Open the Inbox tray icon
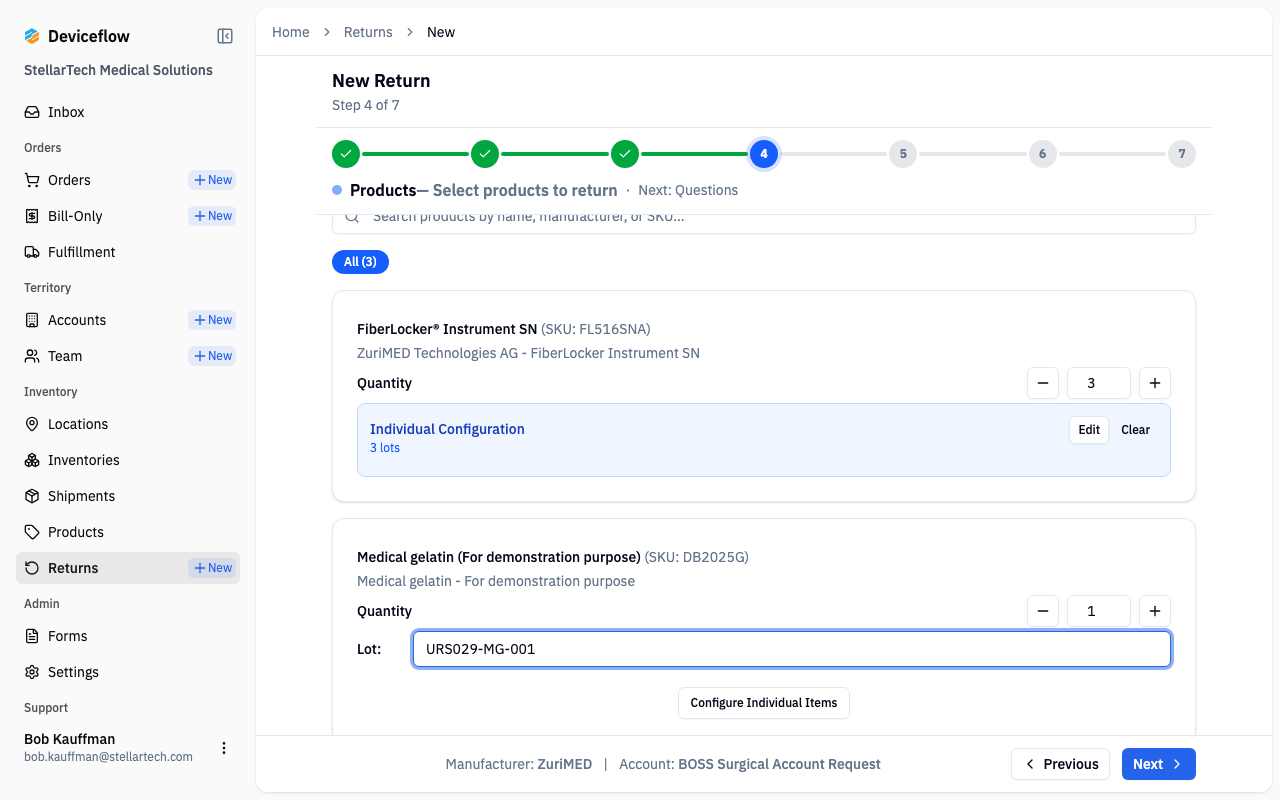 pos(32,112)
